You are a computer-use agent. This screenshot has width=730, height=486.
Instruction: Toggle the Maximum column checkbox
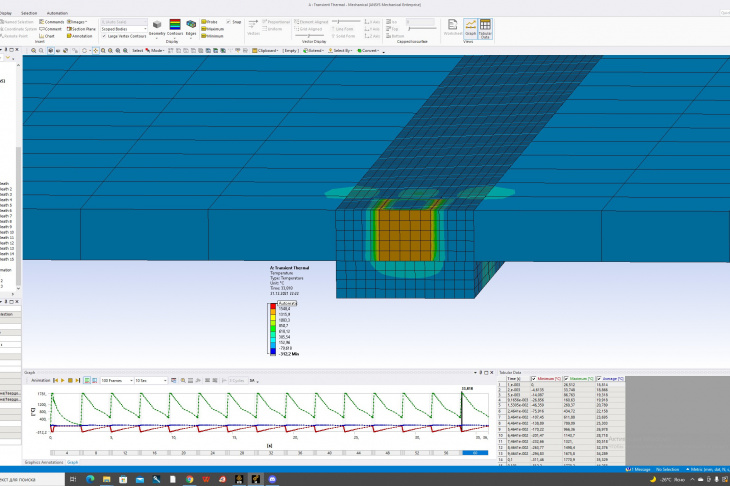(x=567, y=379)
